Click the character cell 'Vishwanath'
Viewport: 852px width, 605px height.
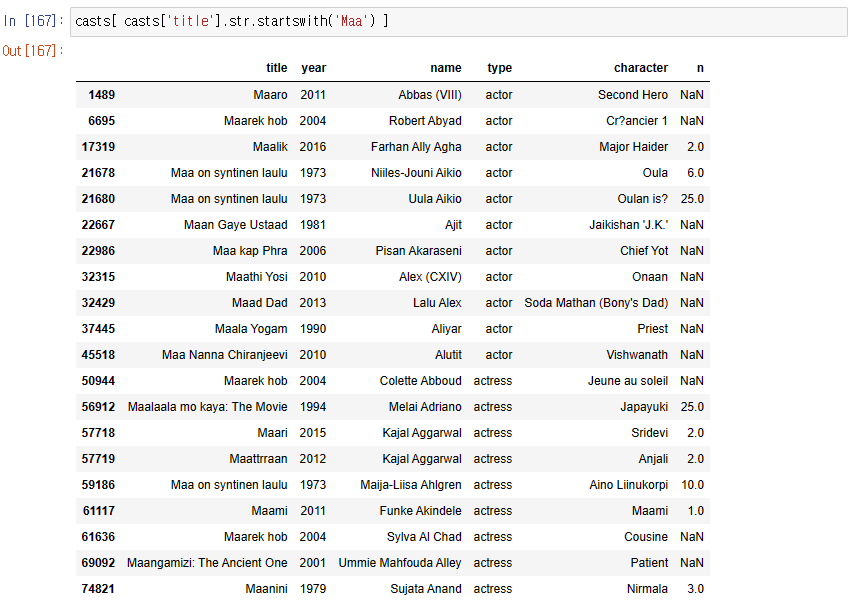[x=637, y=355]
